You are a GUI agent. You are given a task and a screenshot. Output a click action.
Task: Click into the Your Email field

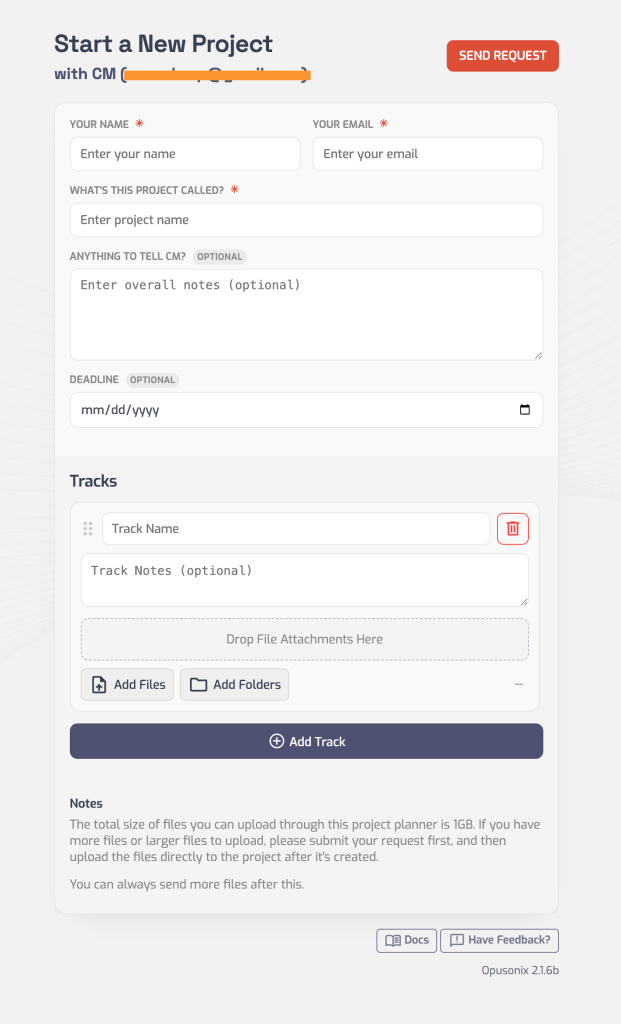point(427,154)
